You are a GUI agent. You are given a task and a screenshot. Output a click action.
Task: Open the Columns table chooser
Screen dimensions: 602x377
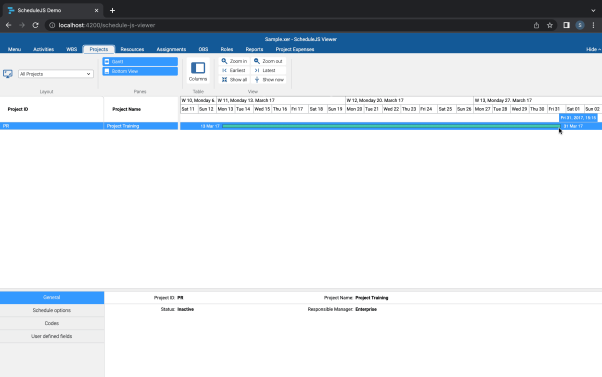[x=198, y=71]
